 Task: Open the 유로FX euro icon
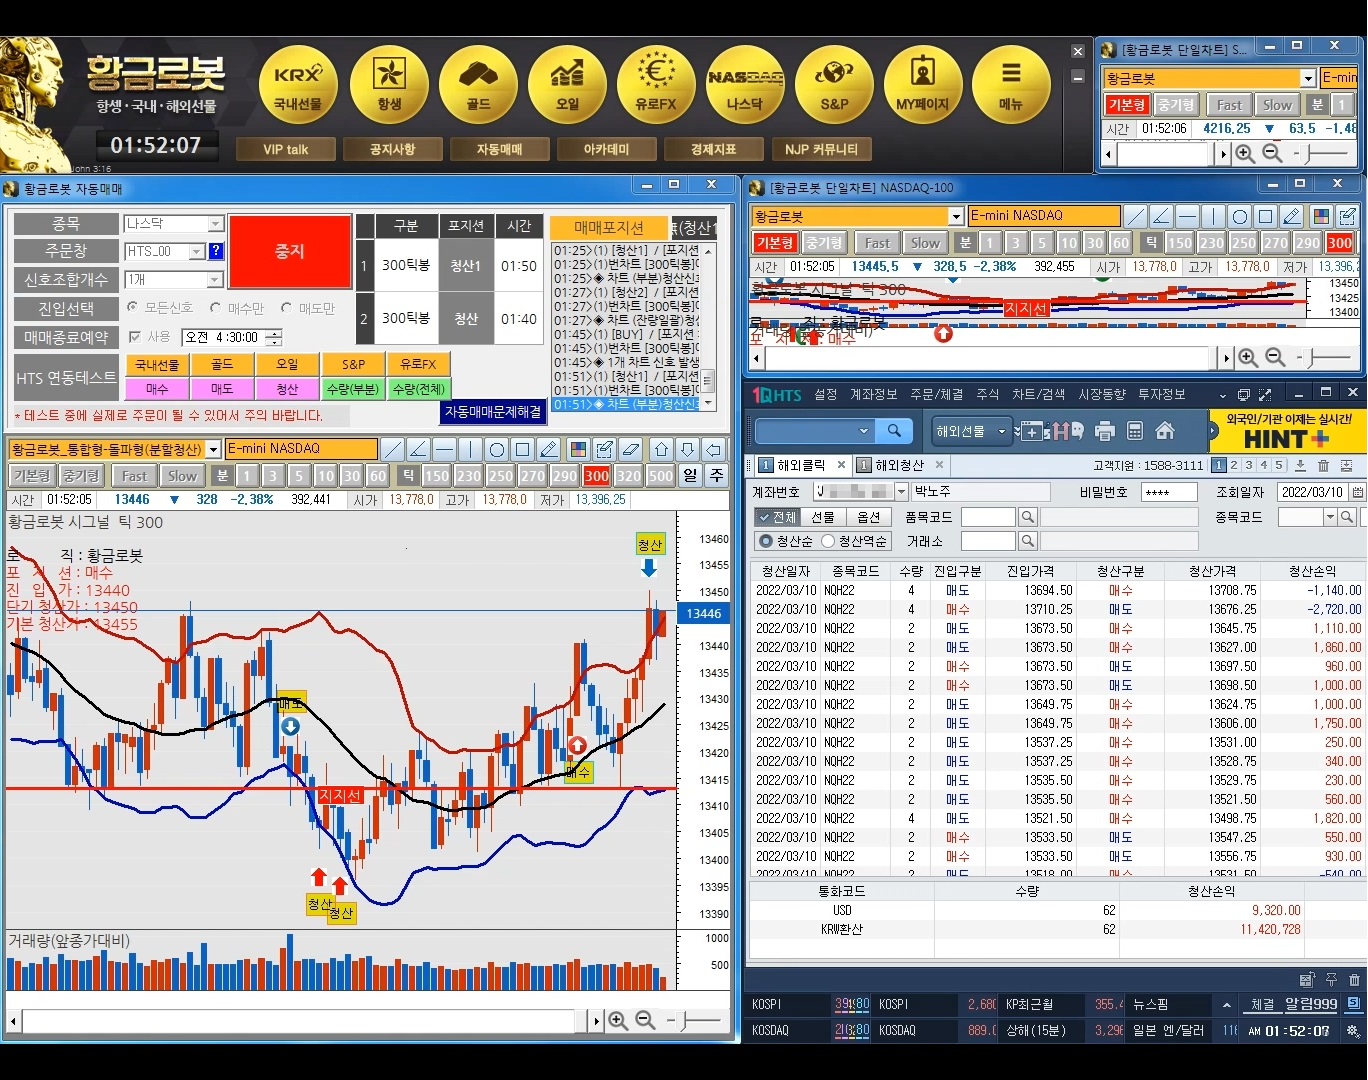pos(656,84)
